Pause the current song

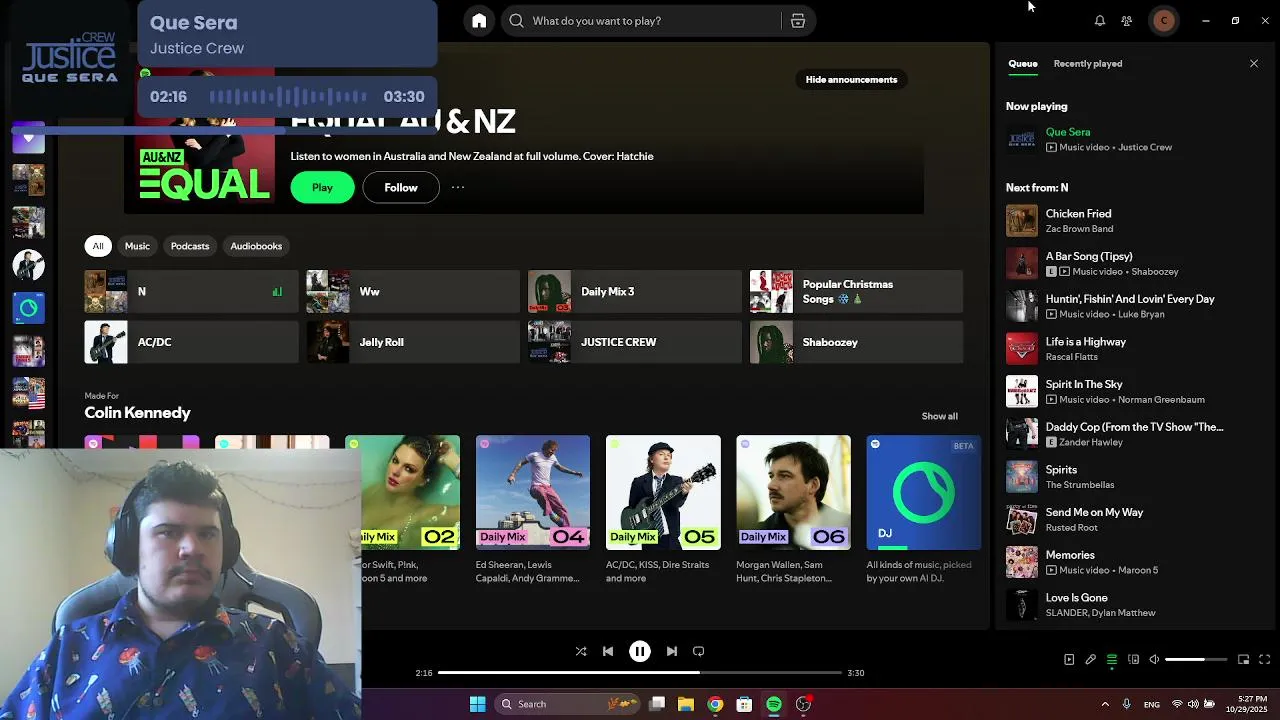coord(640,651)
